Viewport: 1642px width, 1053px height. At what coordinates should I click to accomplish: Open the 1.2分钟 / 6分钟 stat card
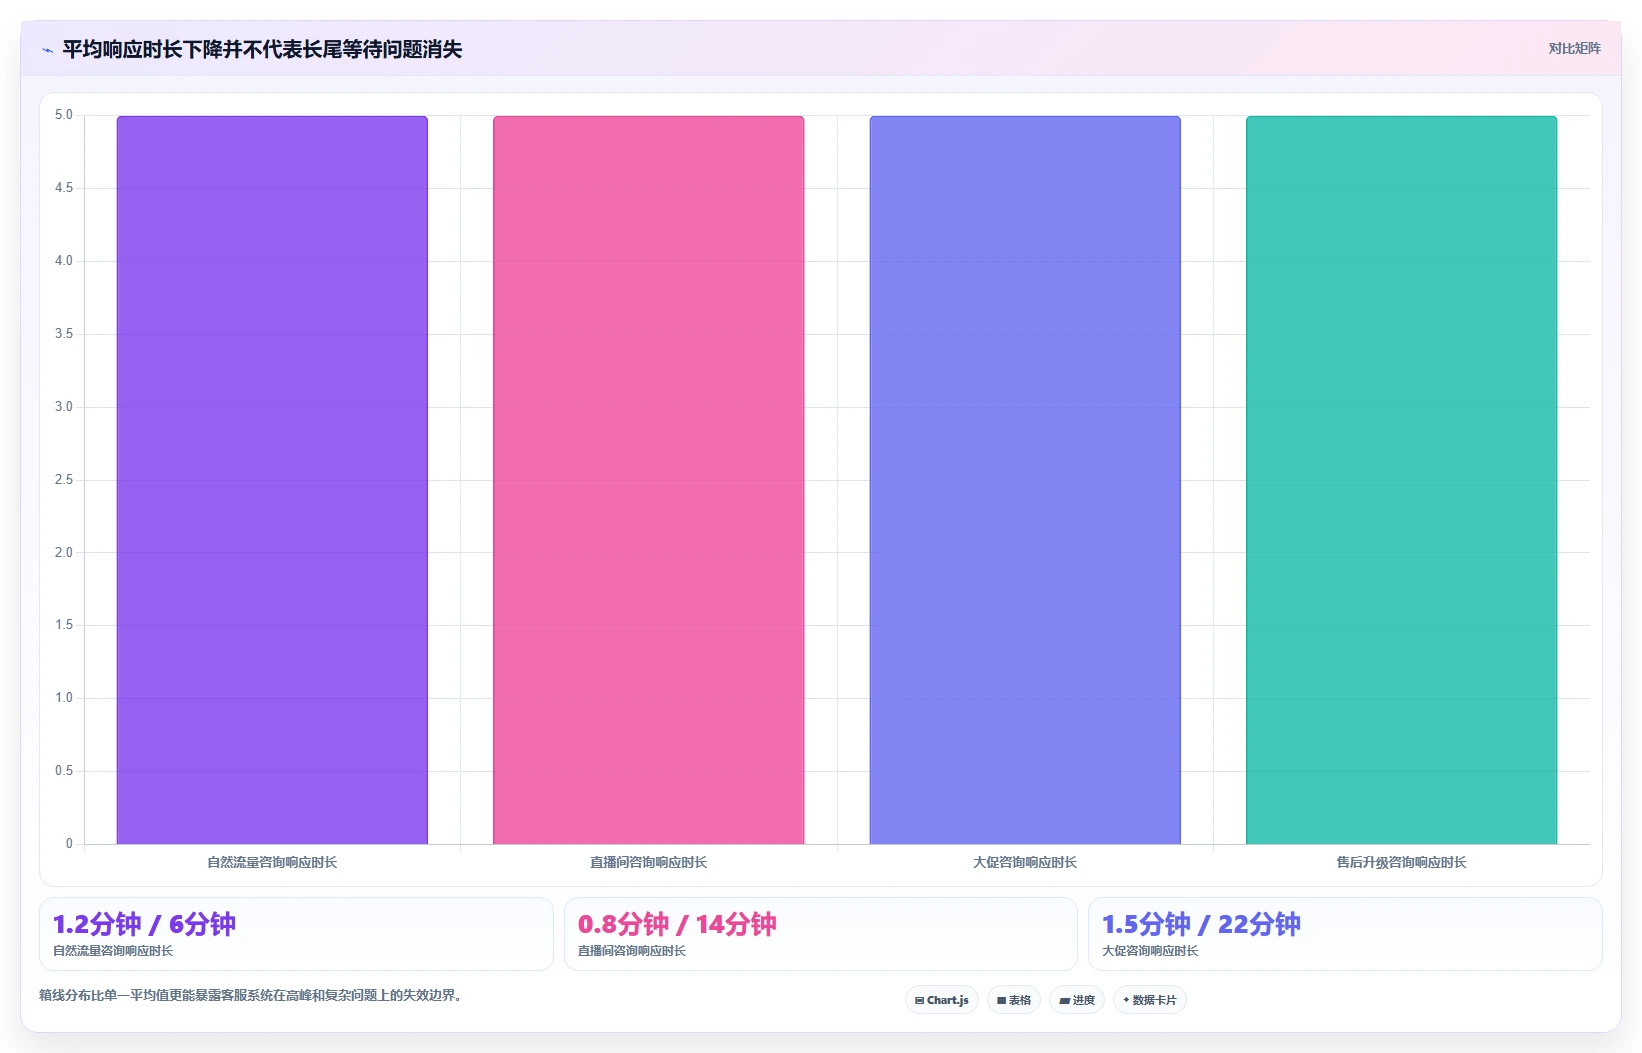[x=296, y=934]
